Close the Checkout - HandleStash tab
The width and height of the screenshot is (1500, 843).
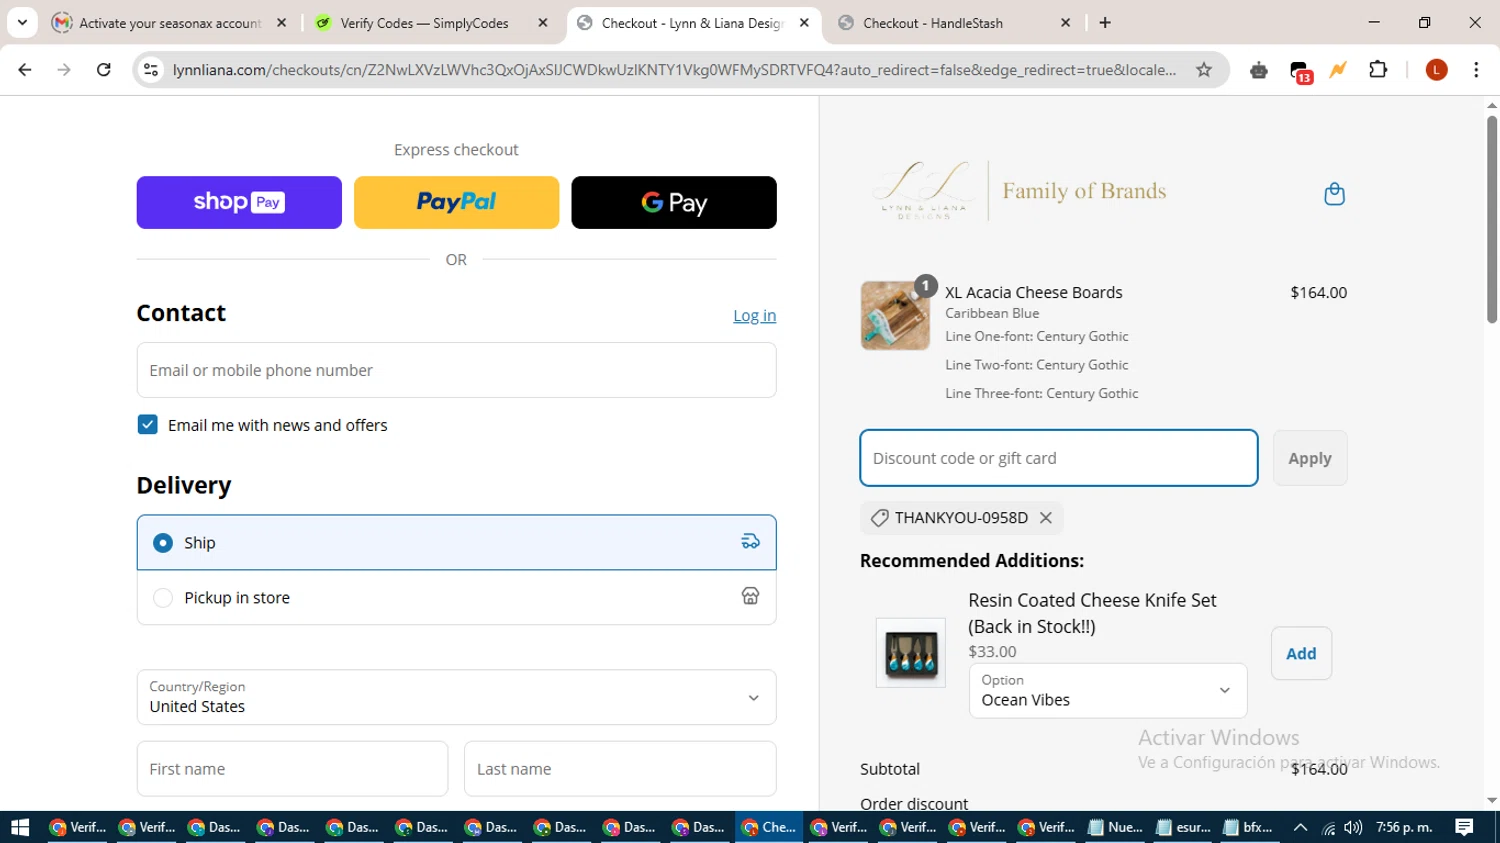1065,23
